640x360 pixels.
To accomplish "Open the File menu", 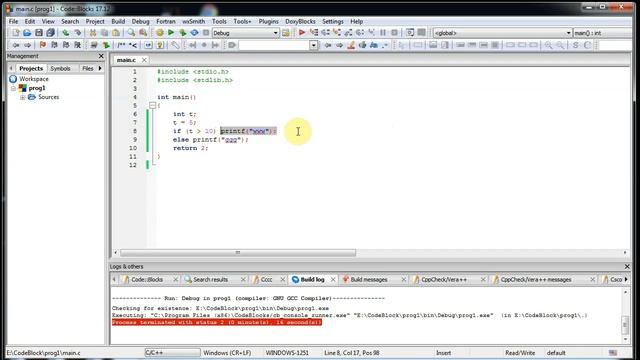I will coord(13,21).
